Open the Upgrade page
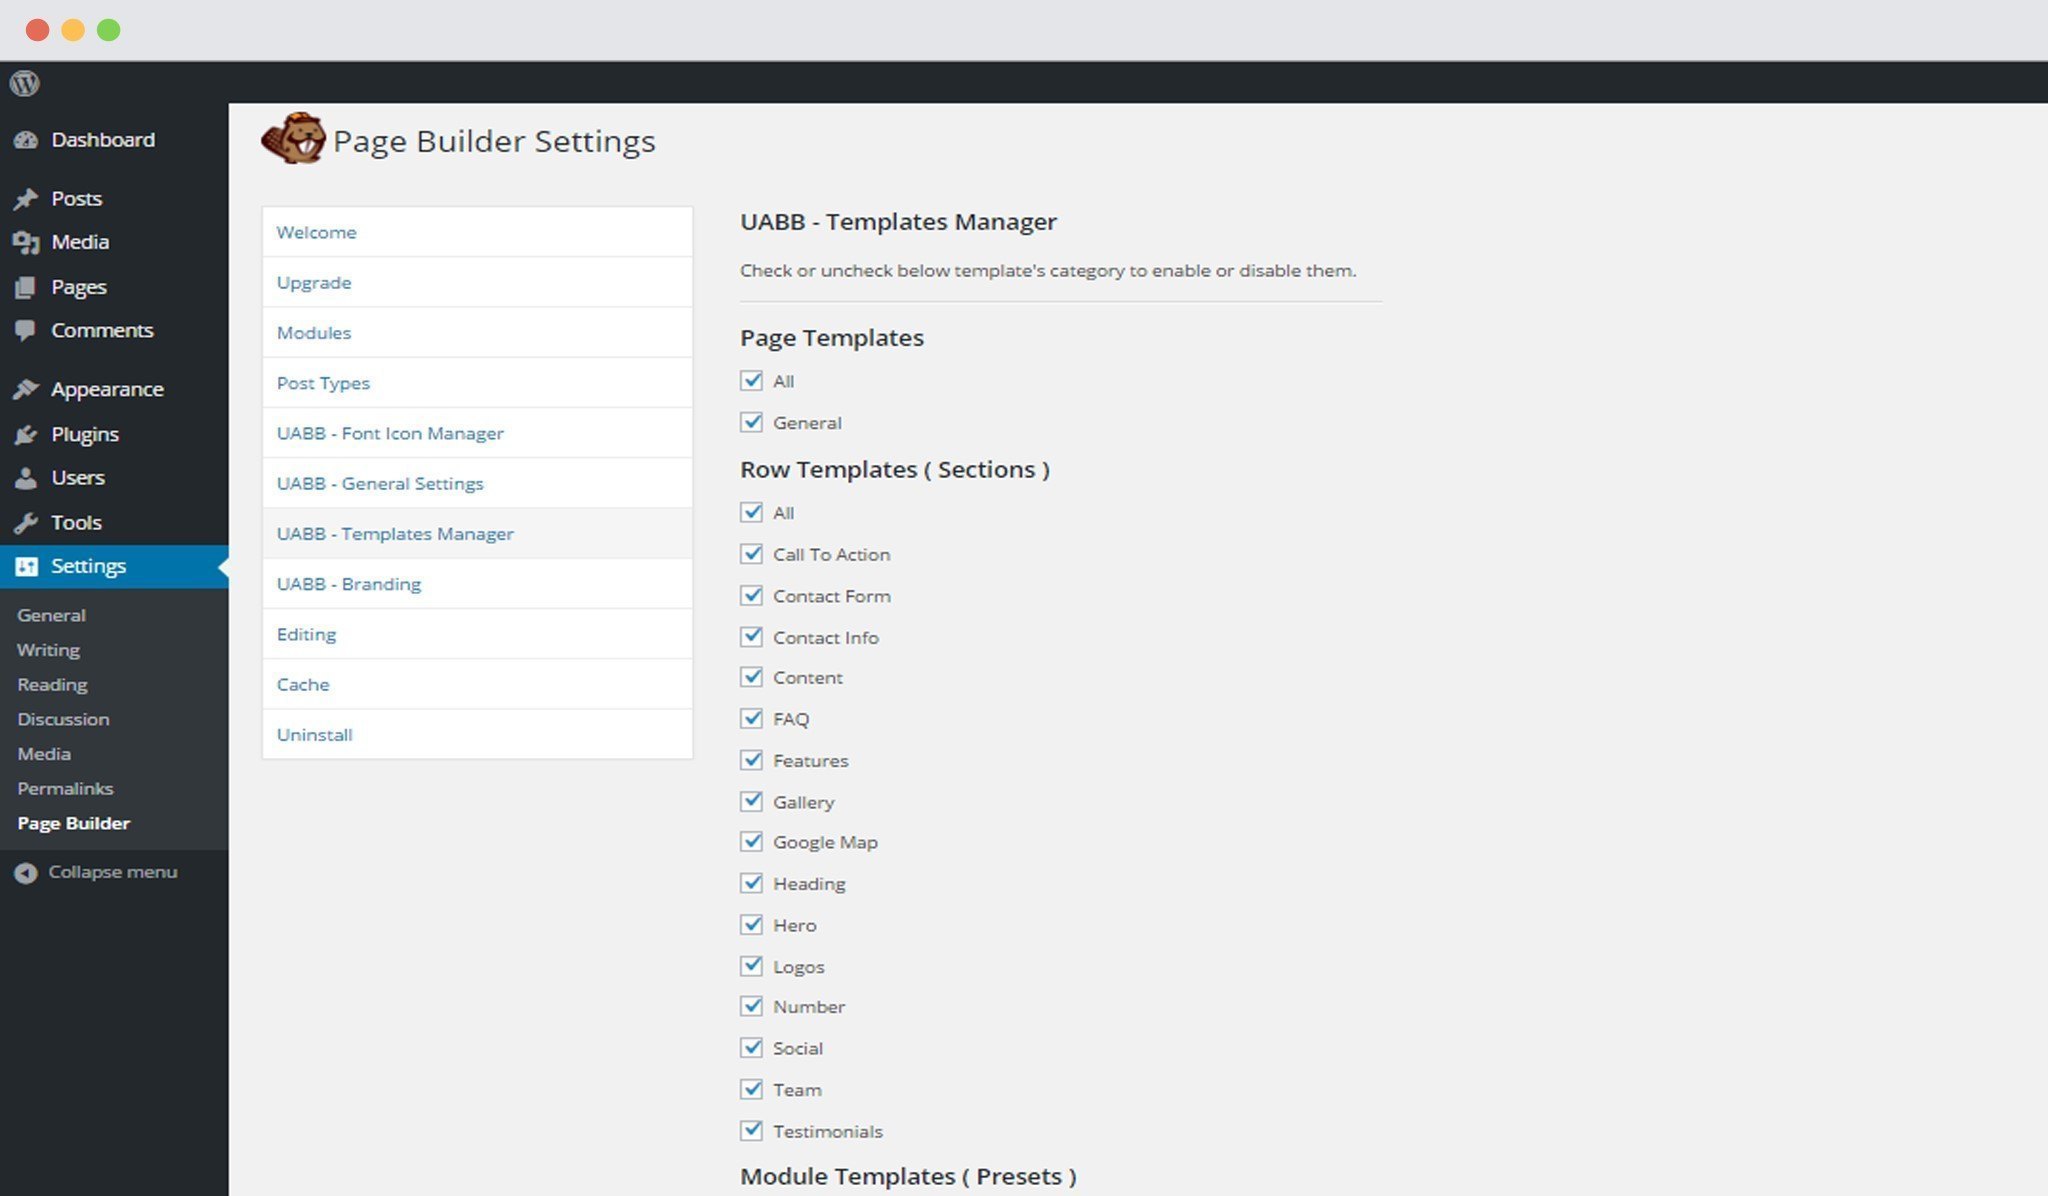Viewport: 2048px width, 1196px height. click(314, 281)
